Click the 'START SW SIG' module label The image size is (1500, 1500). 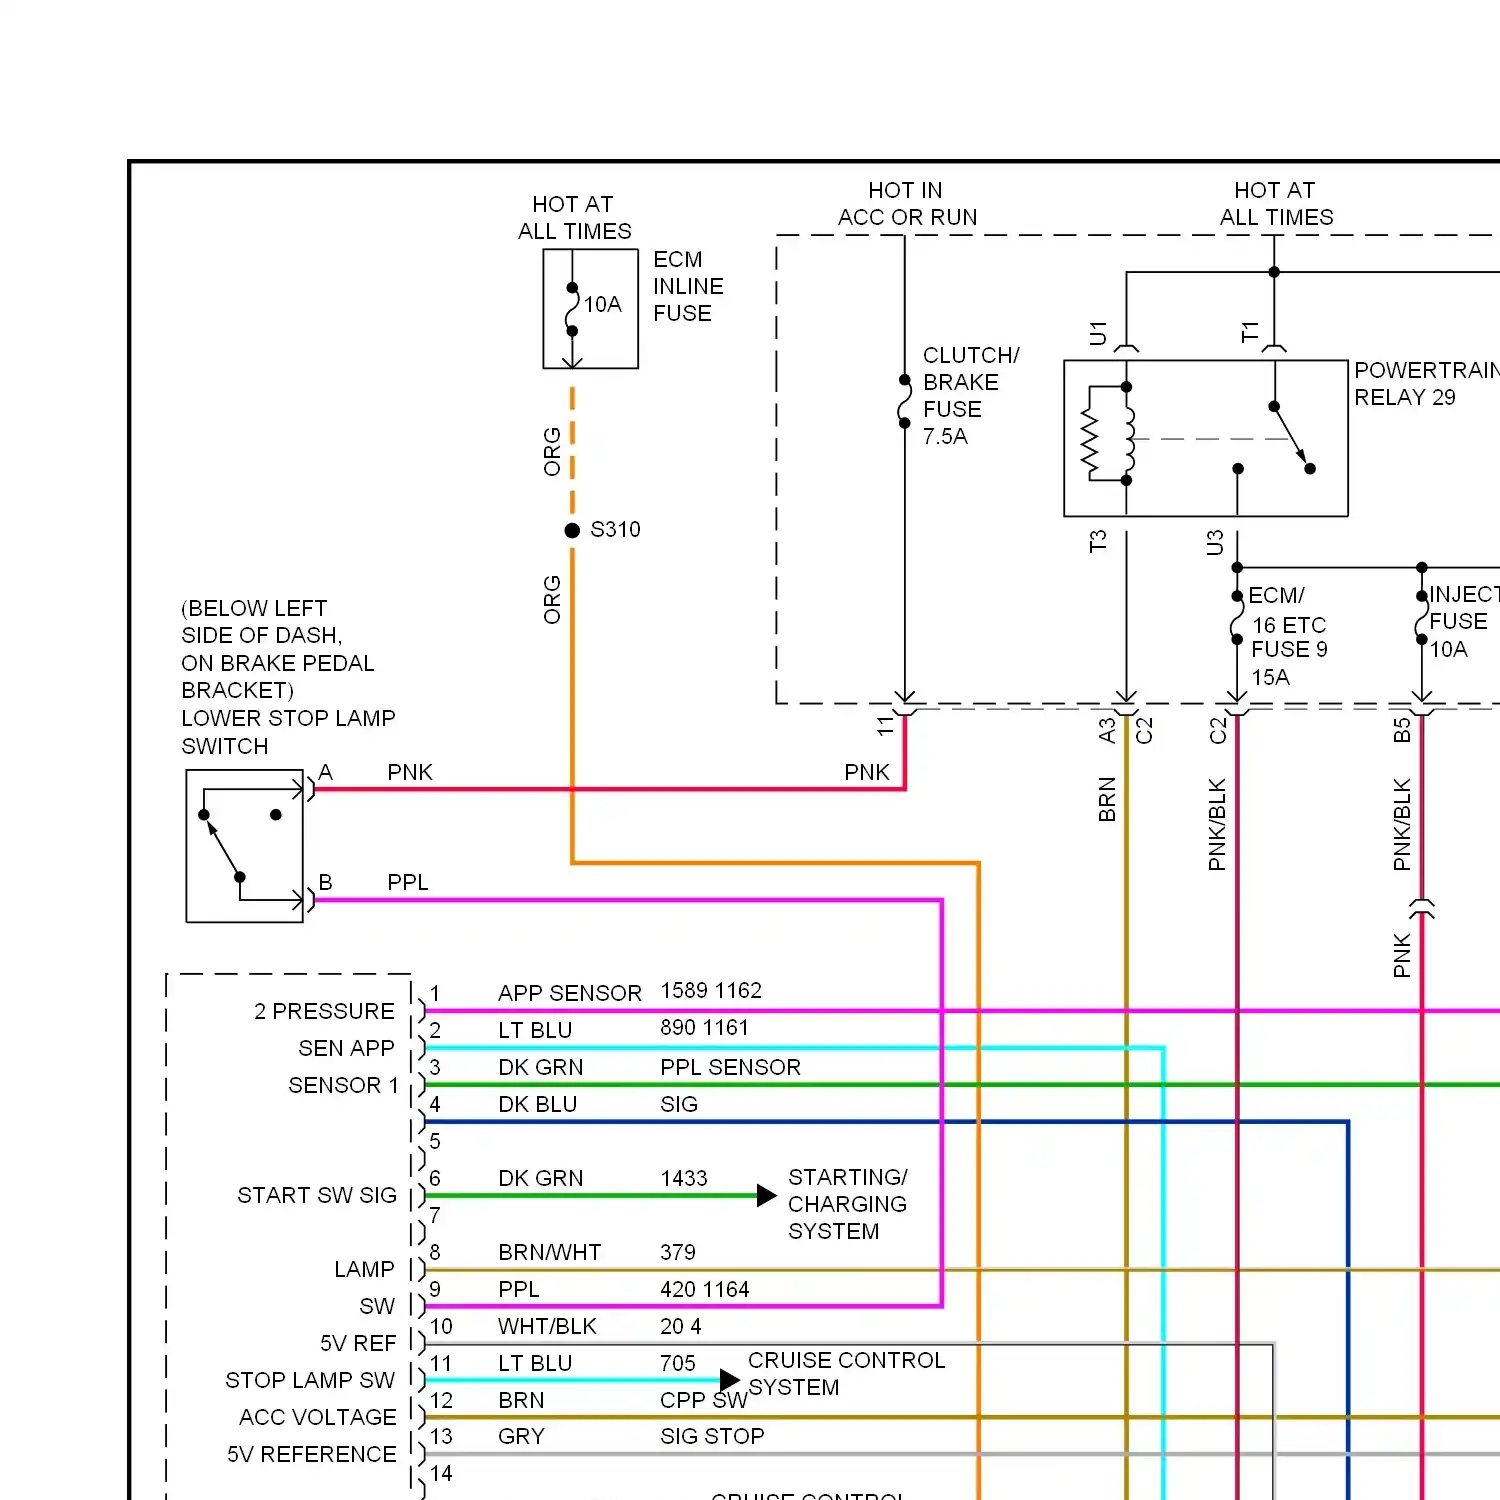(317, 1195)
